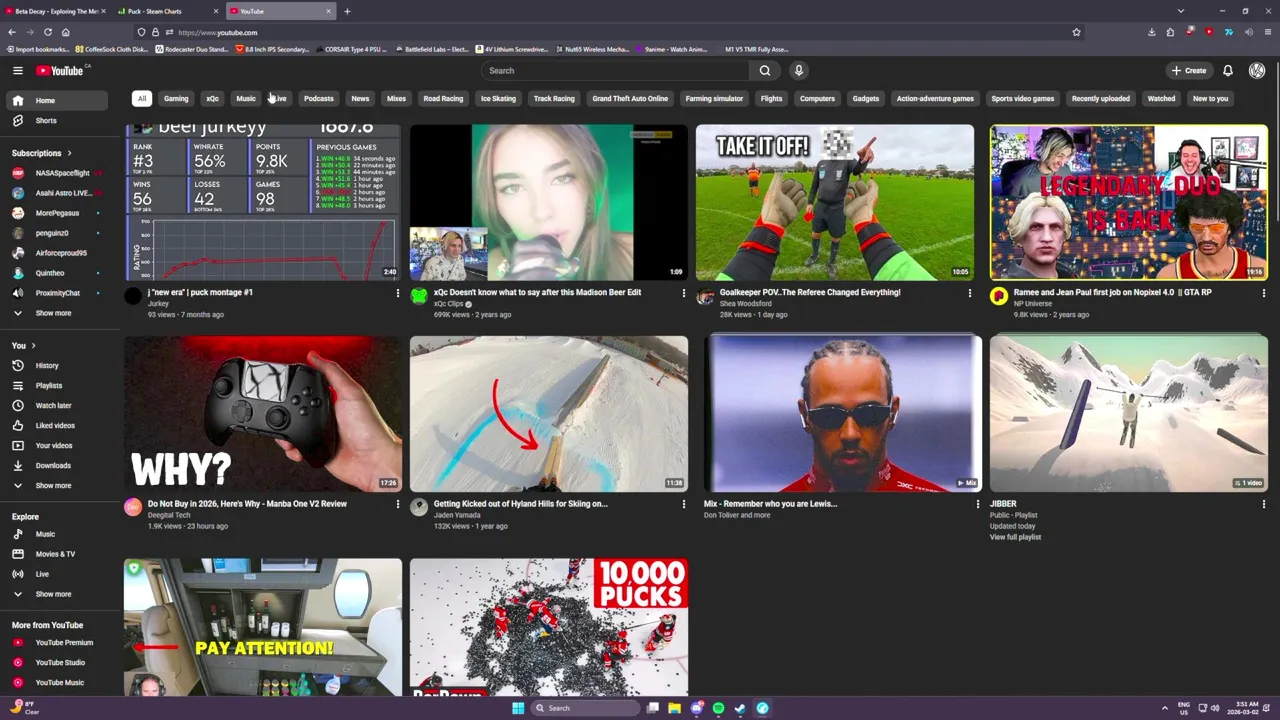
Task: Click the Create button
Action: coord(1189,70)
